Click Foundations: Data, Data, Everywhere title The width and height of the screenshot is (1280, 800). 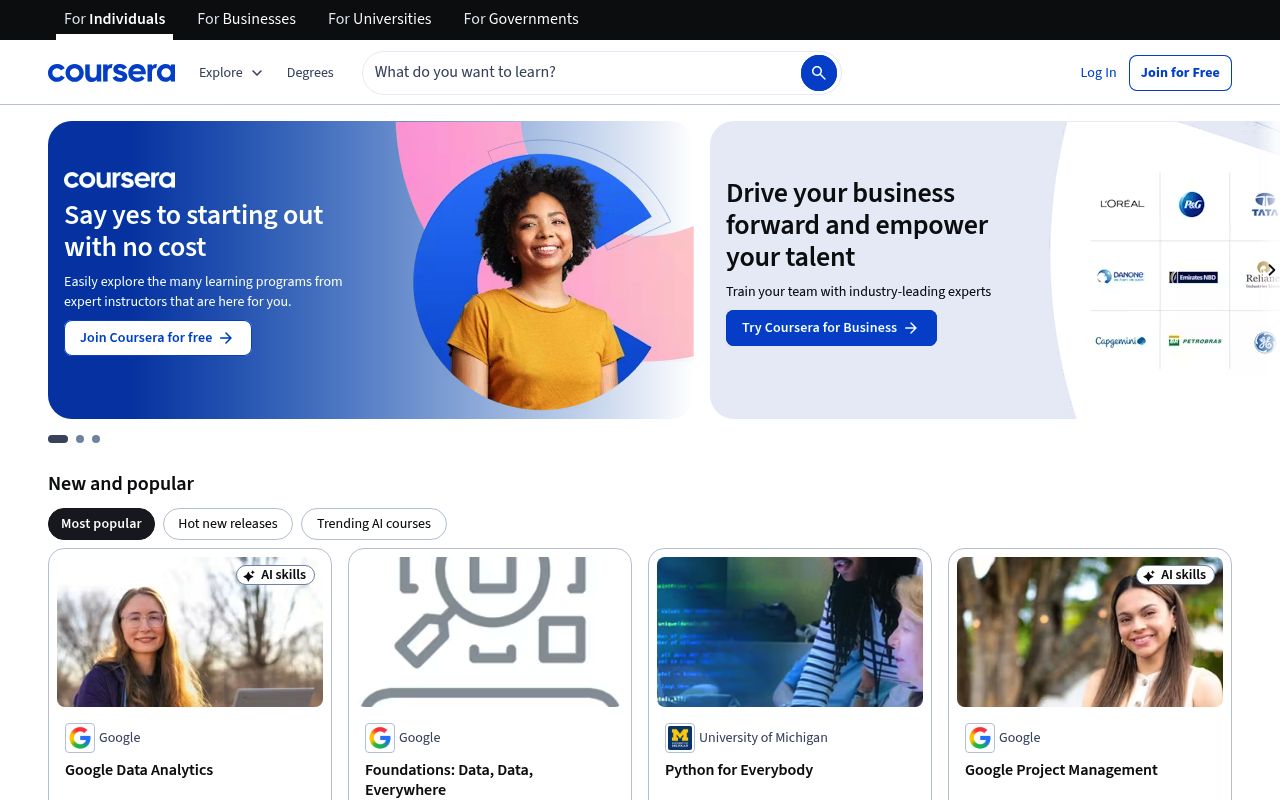point(449,780)
